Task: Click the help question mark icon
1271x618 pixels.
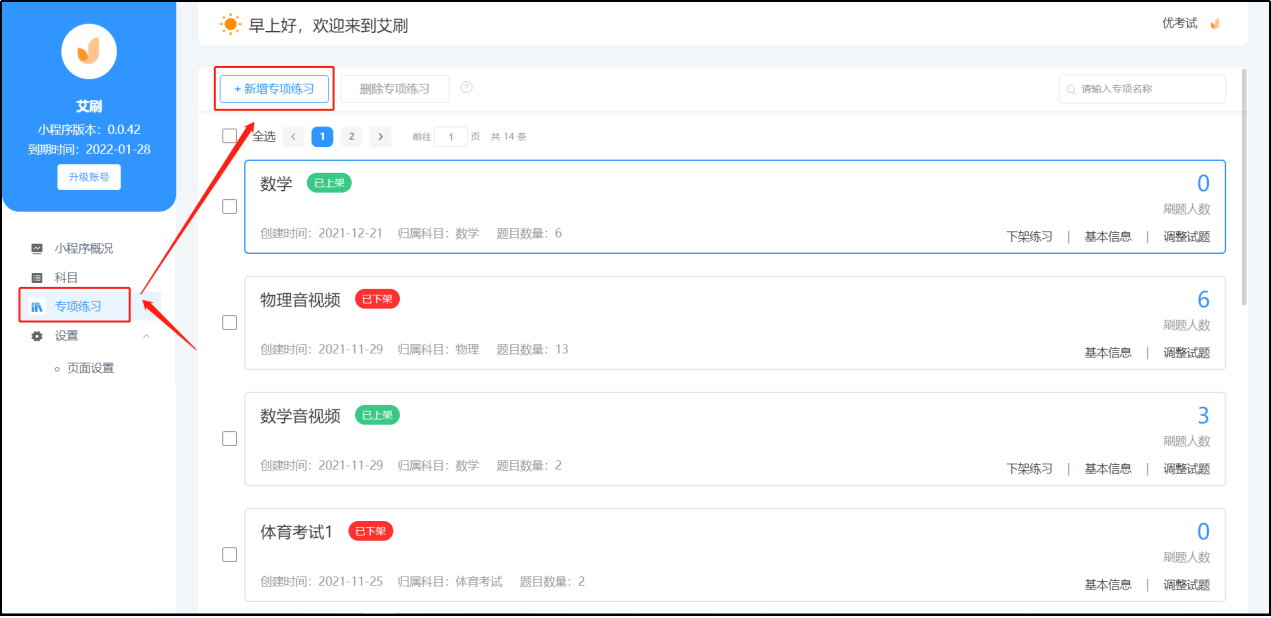Action: (x=467, y=88)
